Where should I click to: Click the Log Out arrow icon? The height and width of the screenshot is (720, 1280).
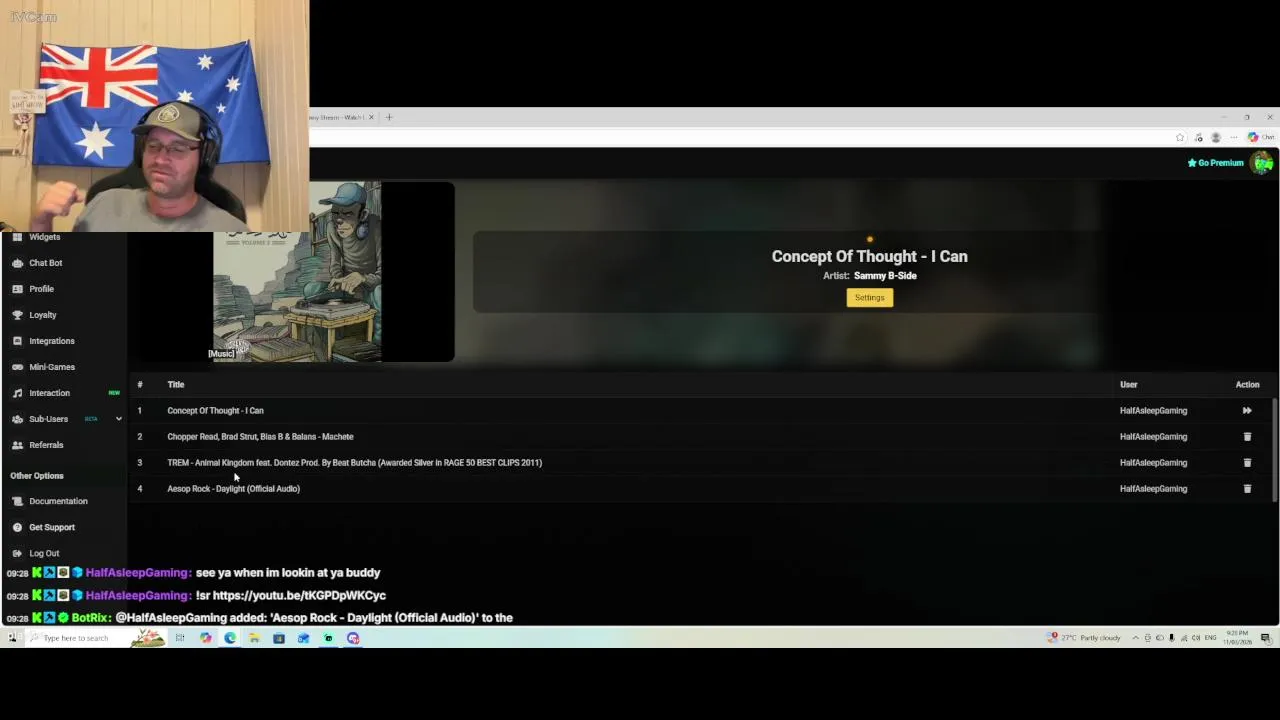point(17,553)
